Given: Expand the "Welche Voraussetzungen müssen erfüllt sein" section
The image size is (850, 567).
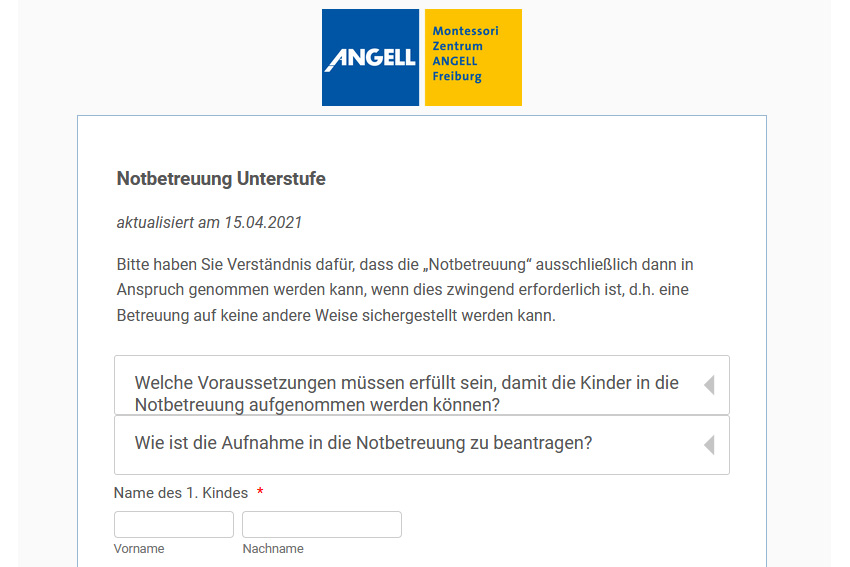Looking at the screenshot, I should click(x=422, y=385).
